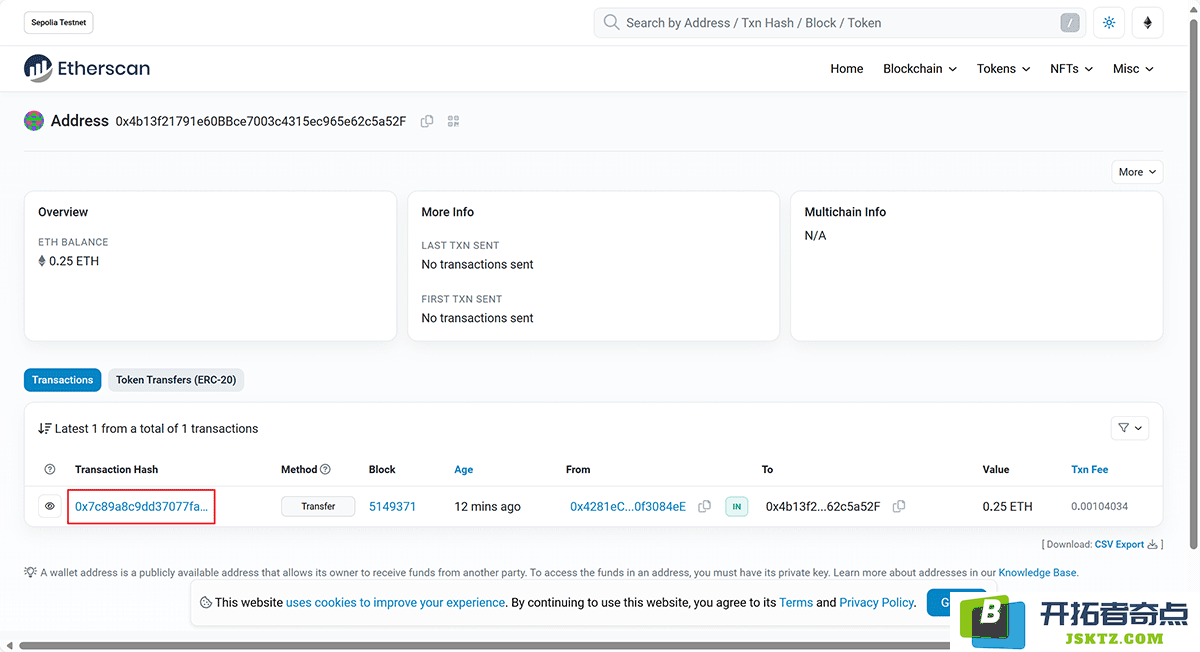Click the recipient address 0x4b13f2...62c5a52F text
This screenshot has width=1200, height=652.
tap(823, 507)
